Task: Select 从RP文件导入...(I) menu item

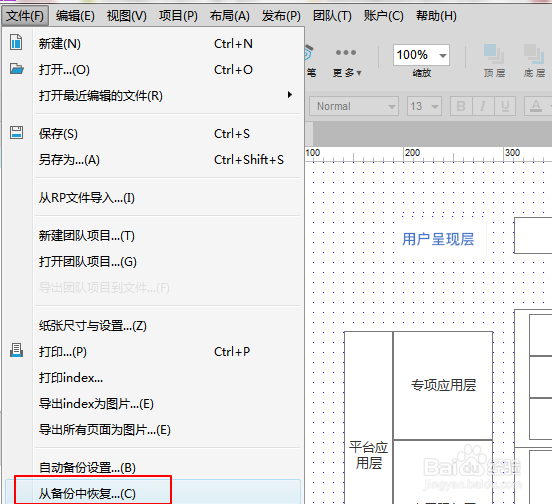Action: click(153, 198)
